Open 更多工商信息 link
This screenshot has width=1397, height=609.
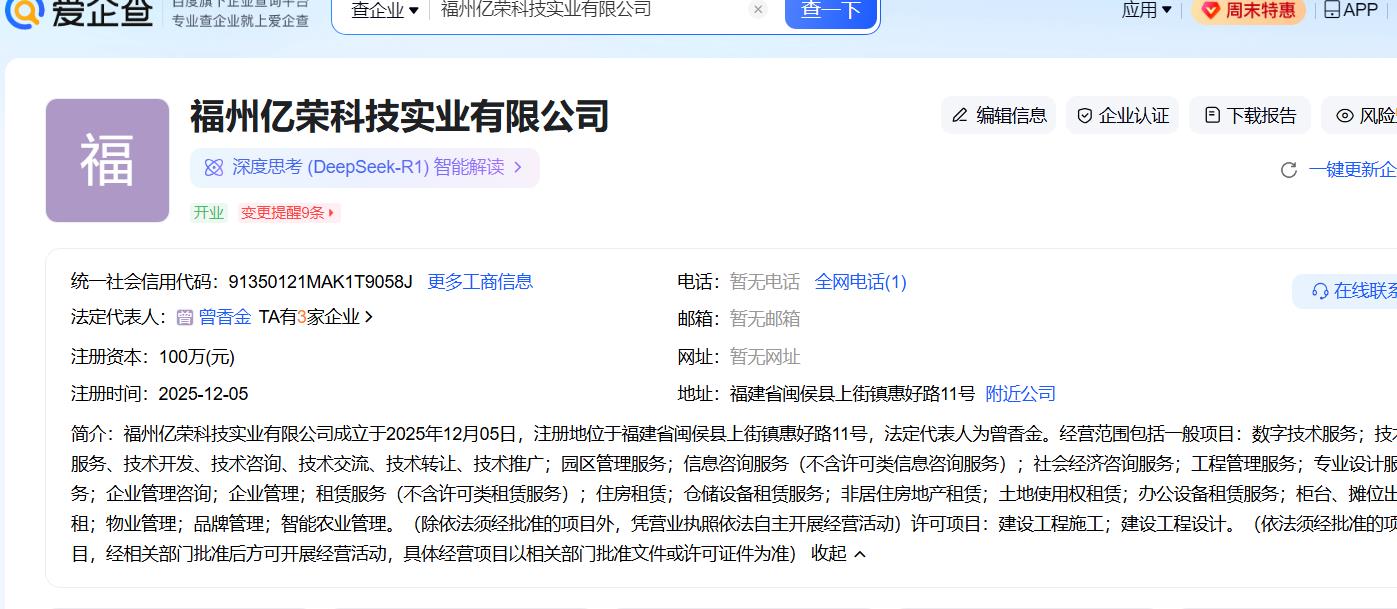[x=480, y=282]
